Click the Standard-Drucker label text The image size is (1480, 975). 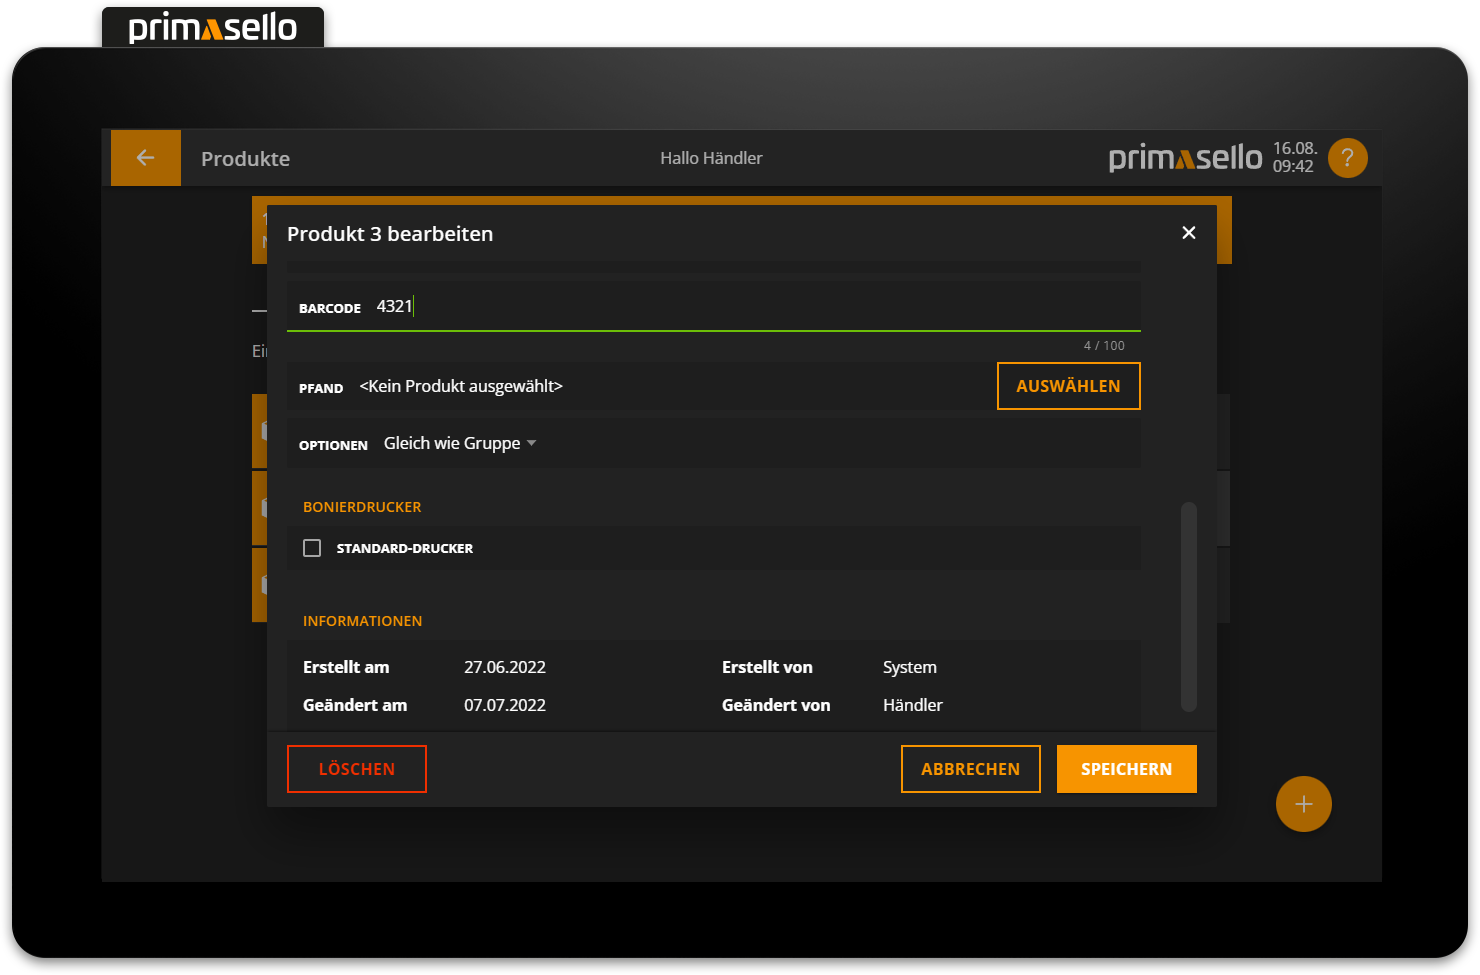click(x=405, y=549)
